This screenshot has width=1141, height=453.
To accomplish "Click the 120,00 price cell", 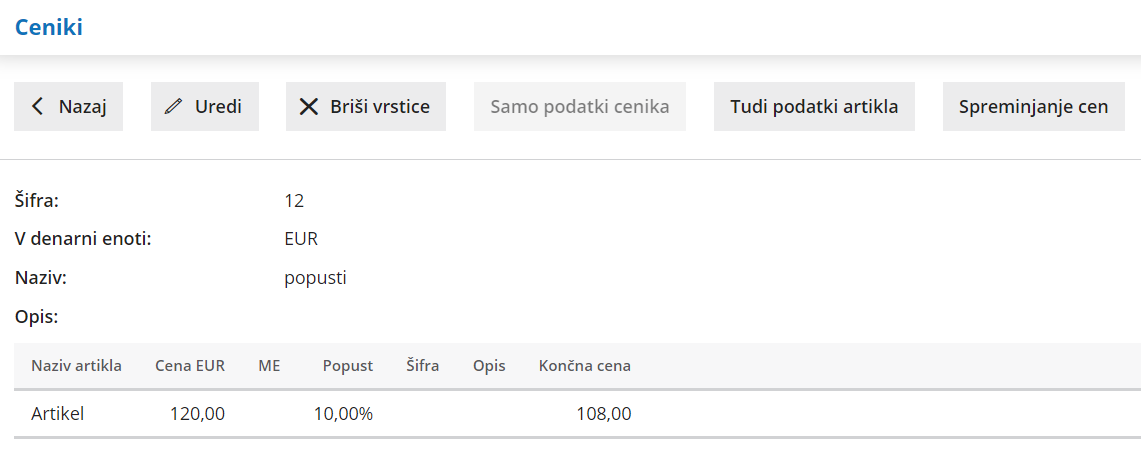I will (x=200, y=413).
